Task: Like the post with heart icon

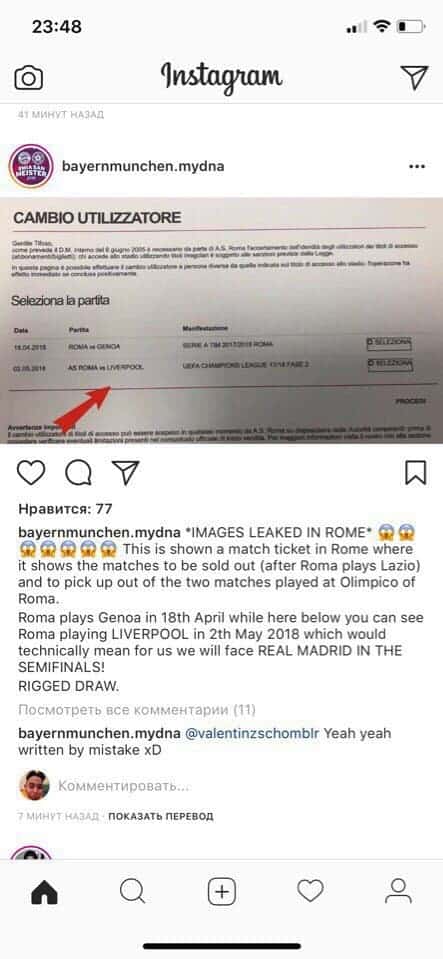Action: pos(31,473)
